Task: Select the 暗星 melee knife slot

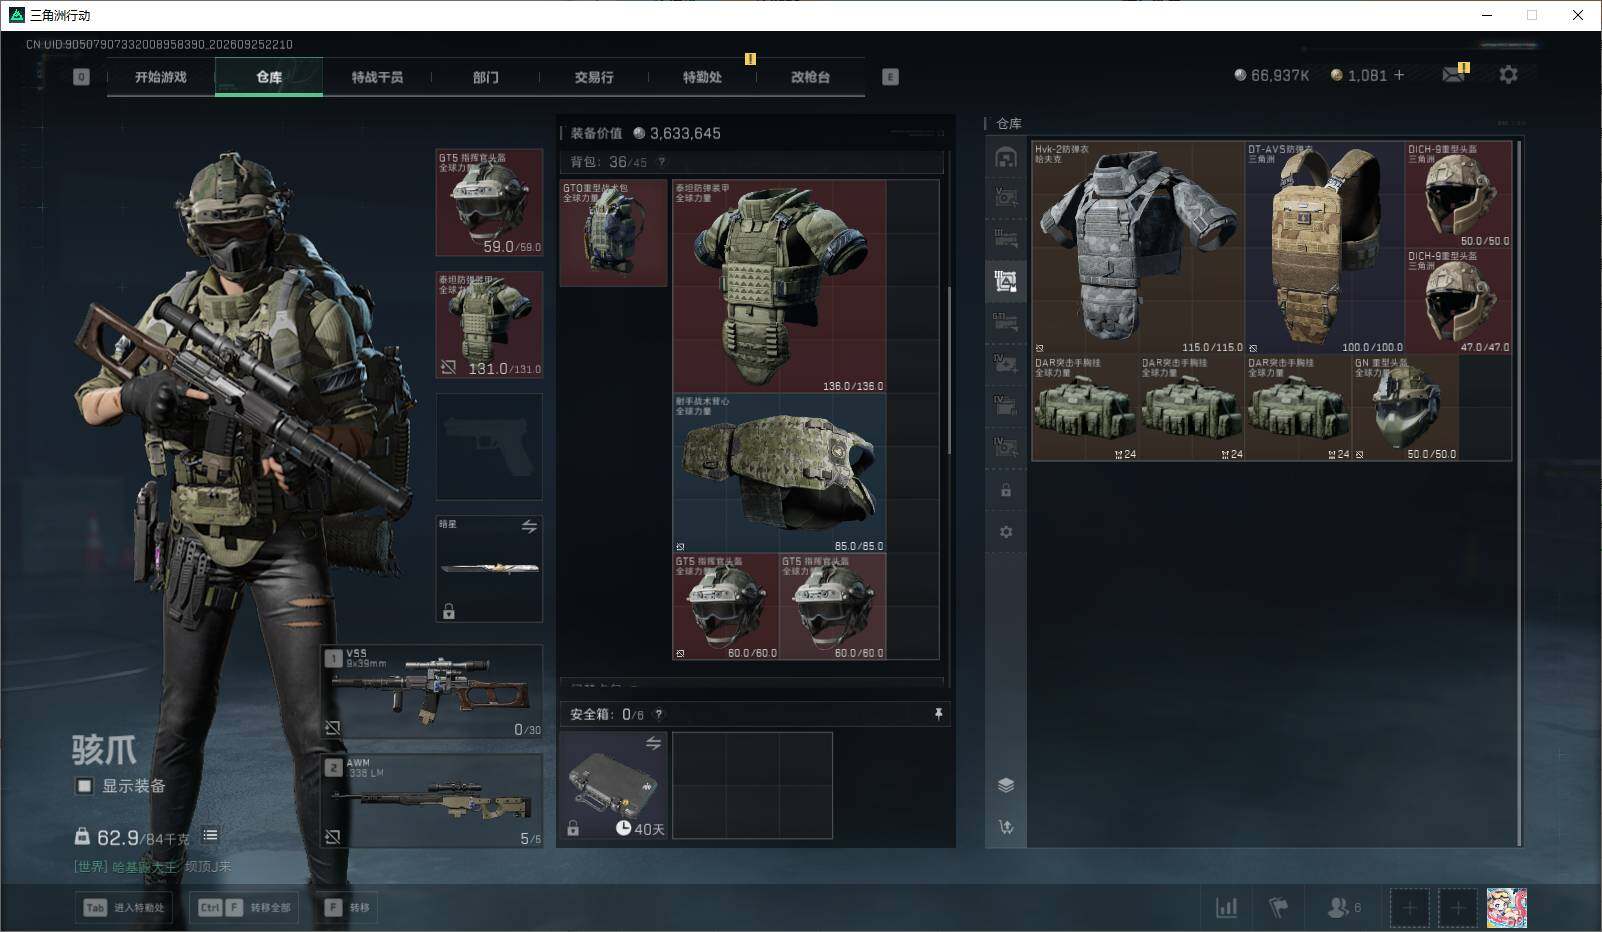Action: tap(489, 569)
